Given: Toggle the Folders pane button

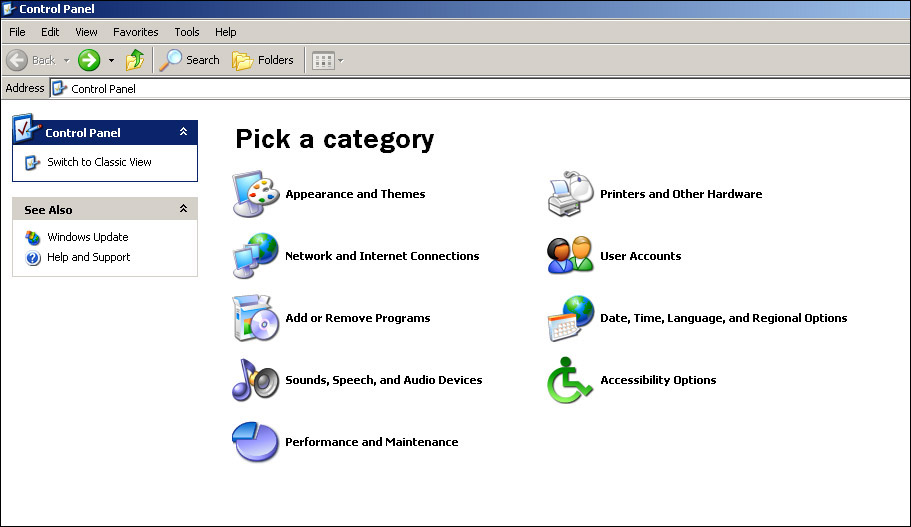Looking at the screenshot, I should click(264, 60).
